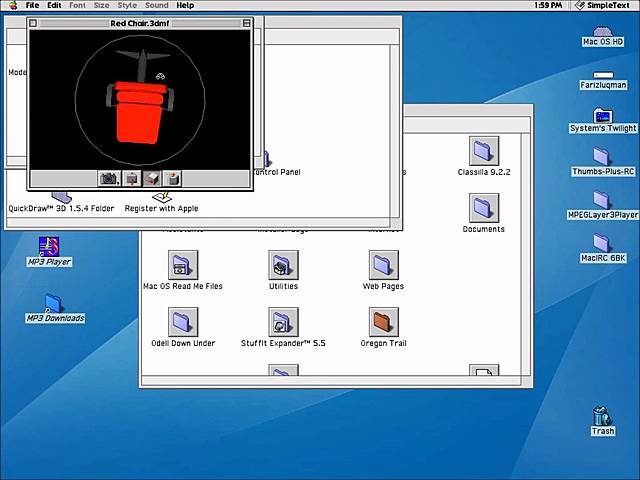Select the distance (dolly) tool in the 3D viewer

(131, 179)
